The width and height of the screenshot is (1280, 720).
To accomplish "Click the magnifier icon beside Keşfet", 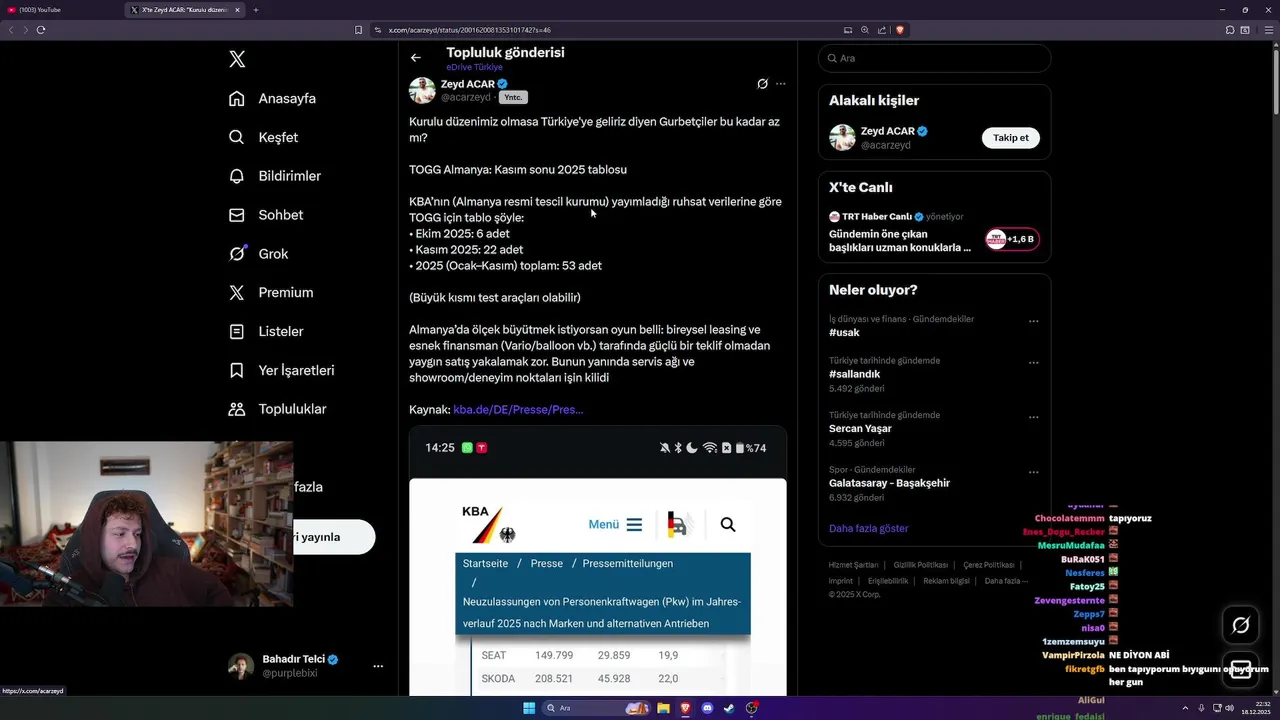I will tap(237, 137).
